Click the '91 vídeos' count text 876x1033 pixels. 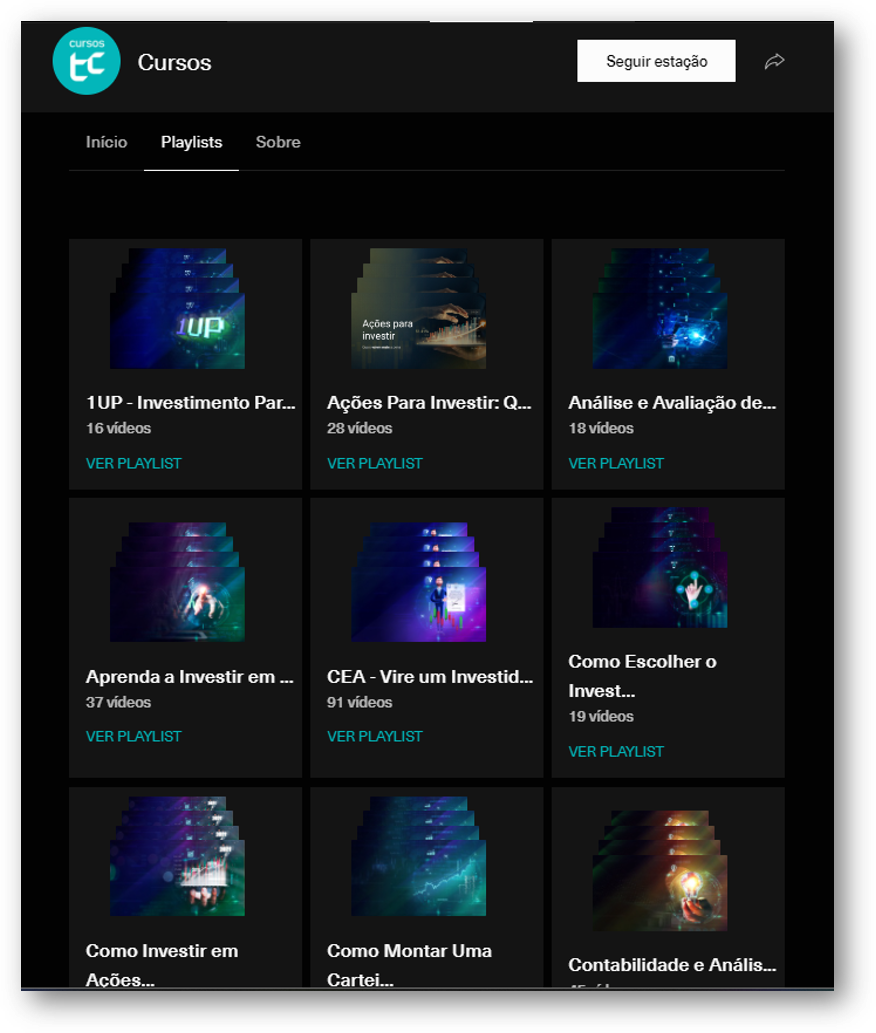[x=360, y=702]
